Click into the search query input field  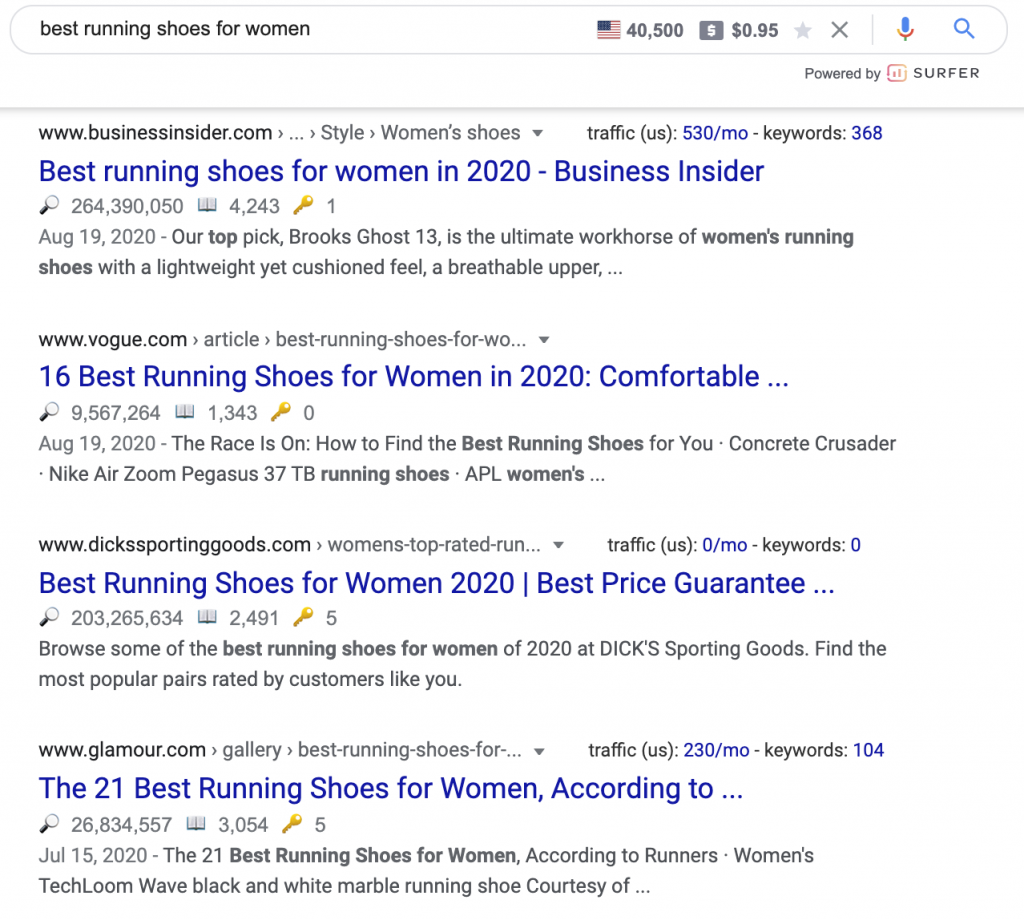[x=307, y=29]
